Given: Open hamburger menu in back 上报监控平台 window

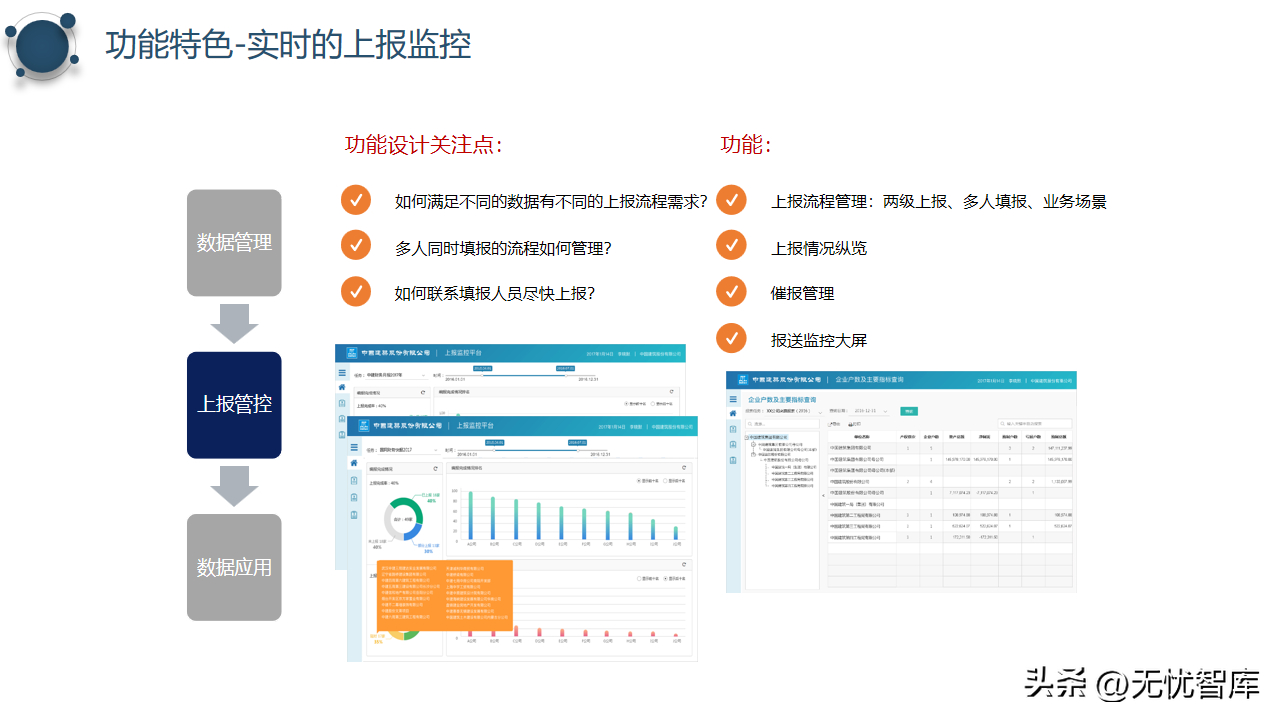Looking at the screenshot, I should [342, 372].
